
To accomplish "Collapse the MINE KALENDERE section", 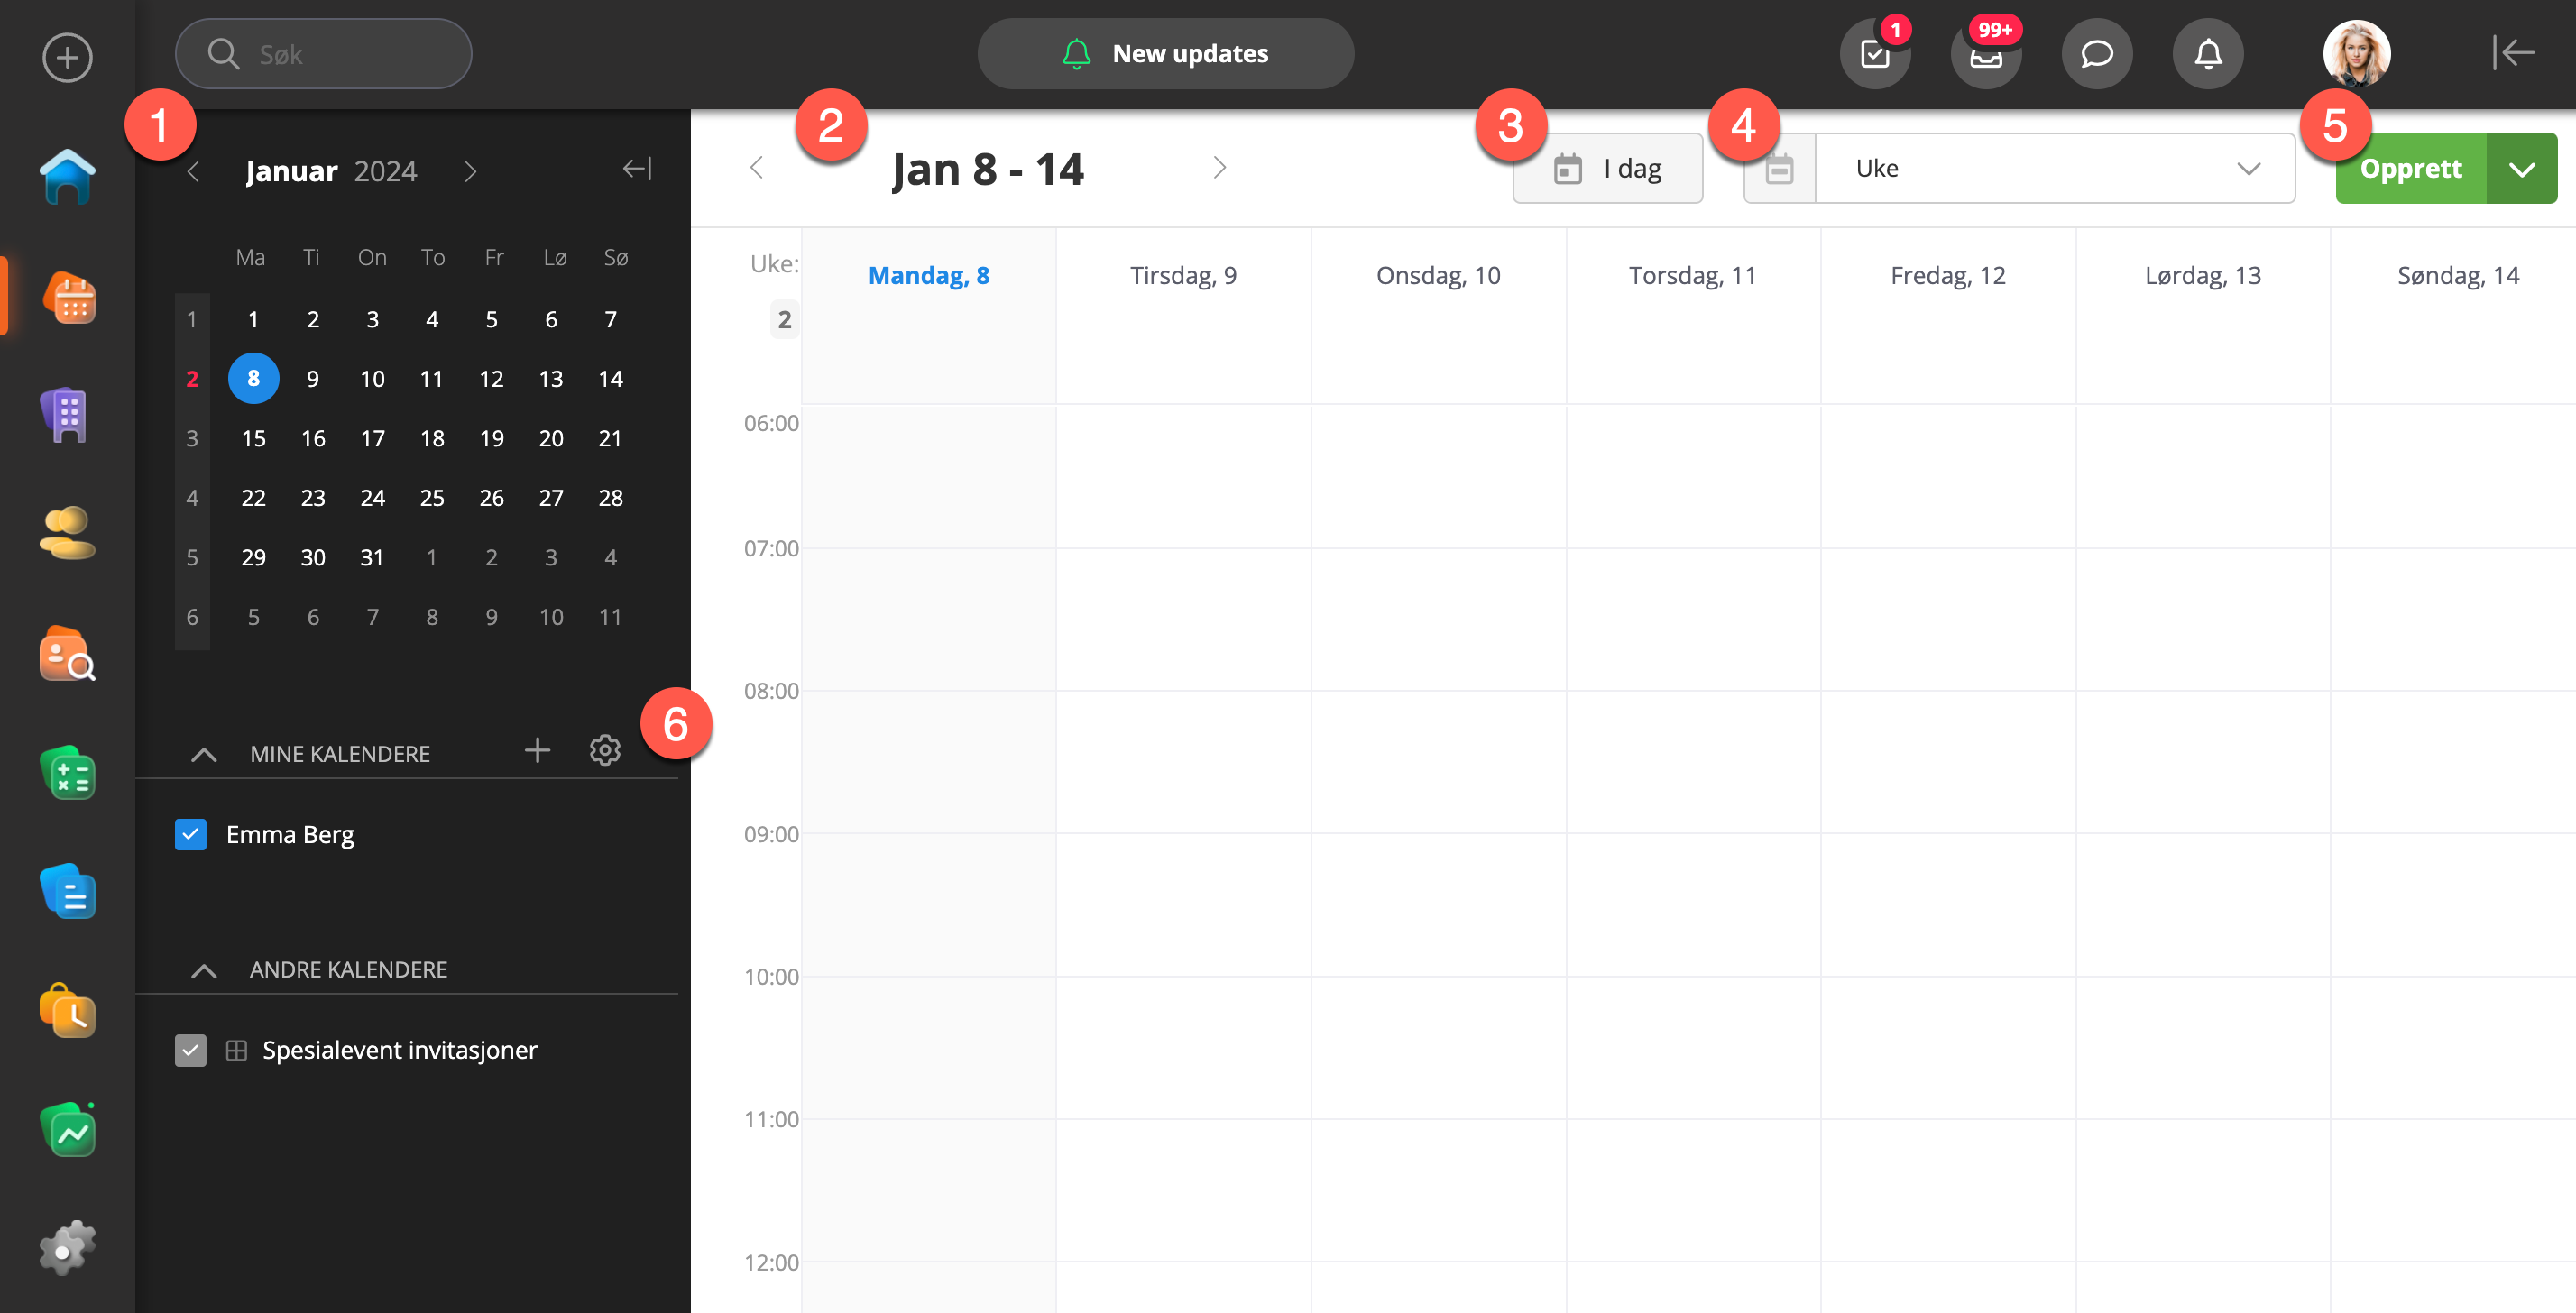I will tap(204, 754).
